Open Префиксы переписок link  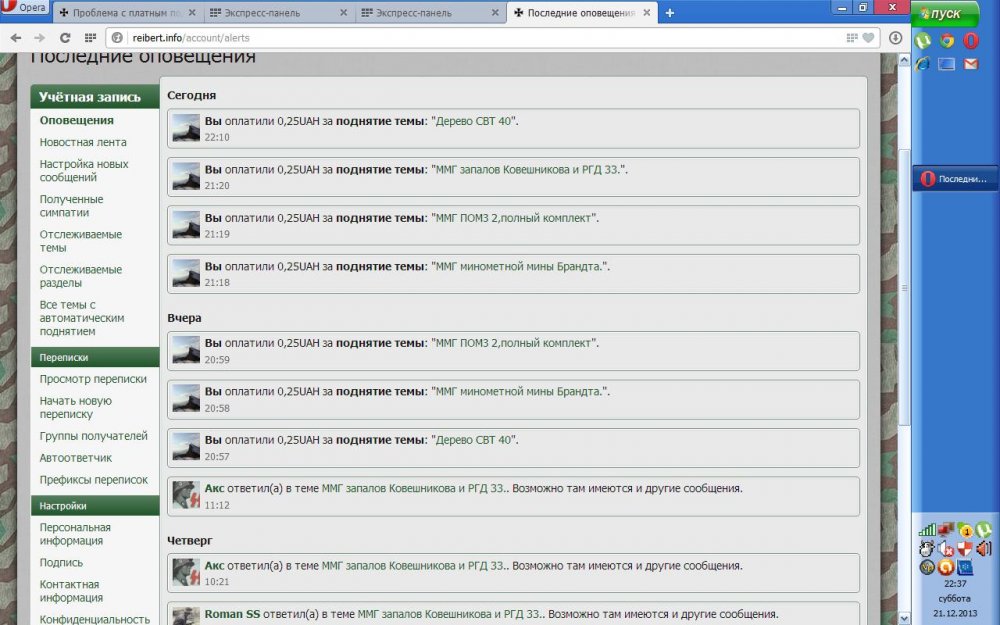(x=93, y=480)
